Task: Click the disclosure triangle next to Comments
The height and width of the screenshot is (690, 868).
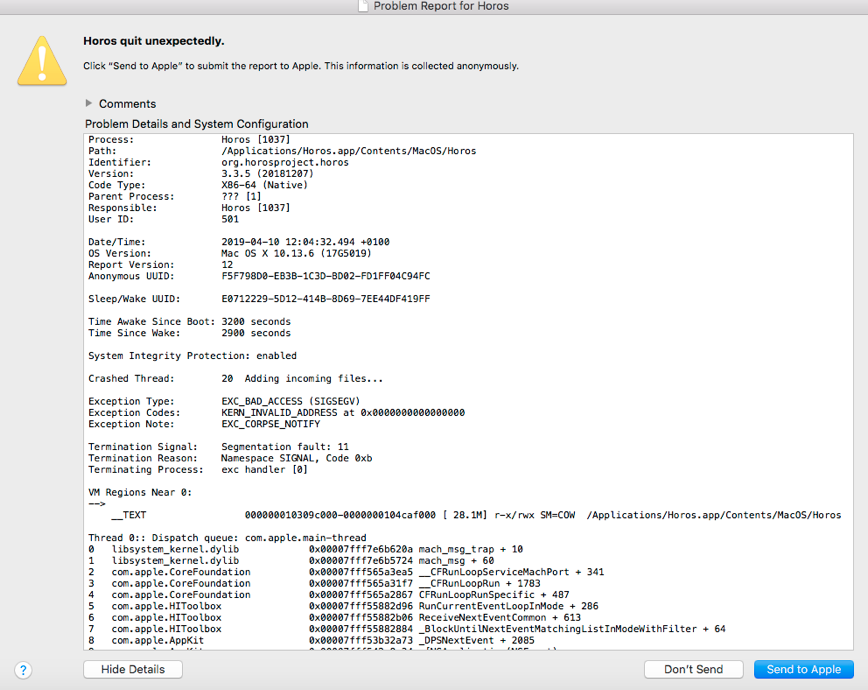Action: (89, 103)
